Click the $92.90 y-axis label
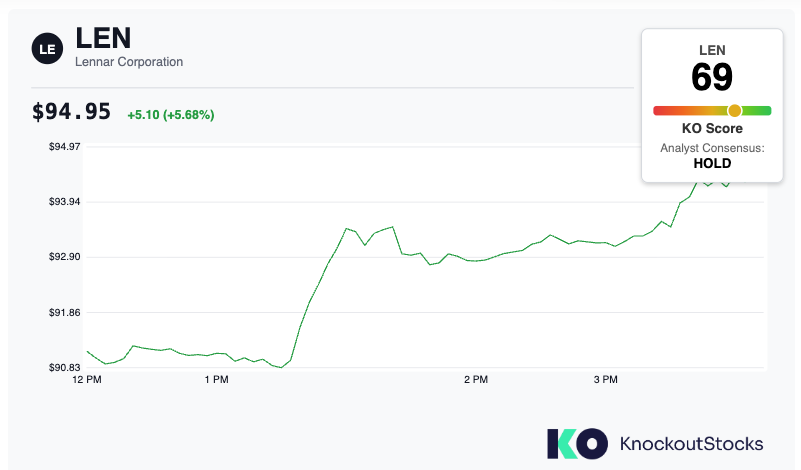The image size is (801, 470). [x=64, y=256]
